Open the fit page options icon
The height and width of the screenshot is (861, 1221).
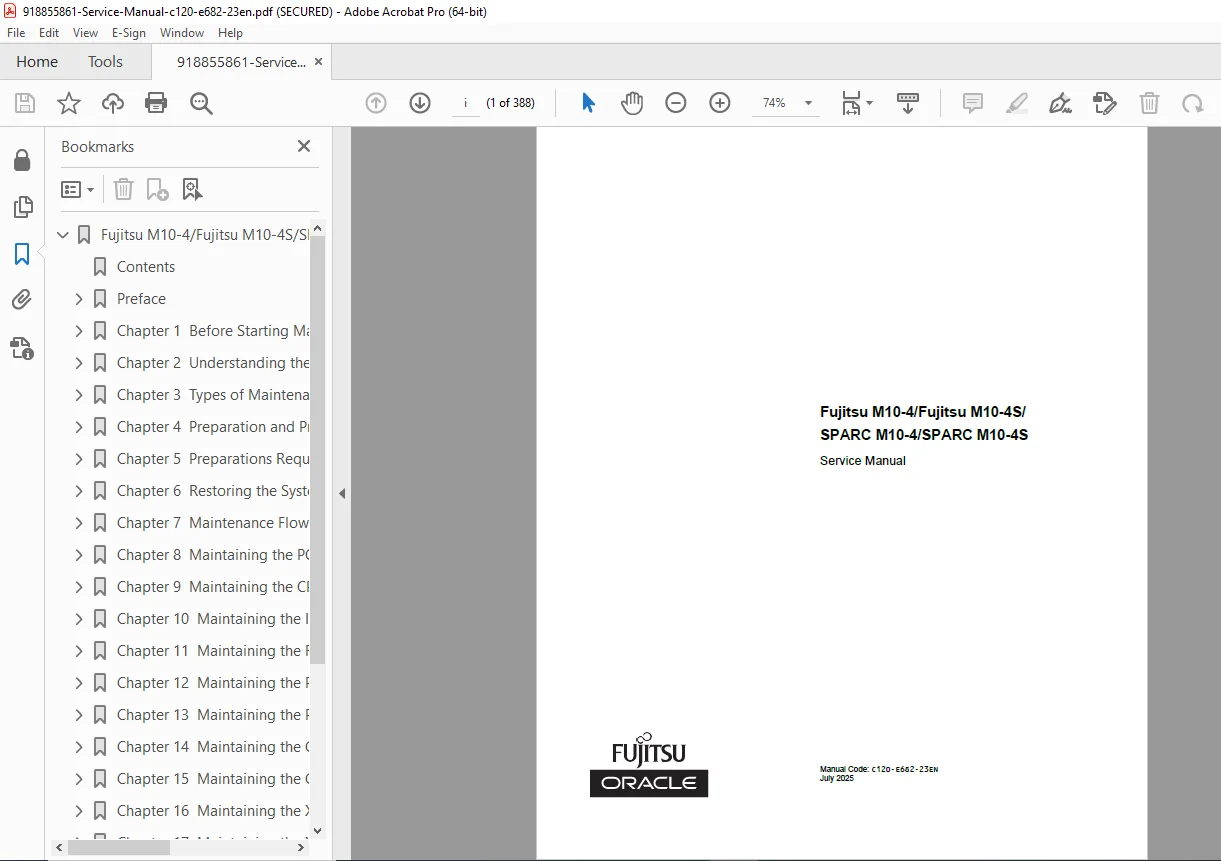(x=856, y=103)
